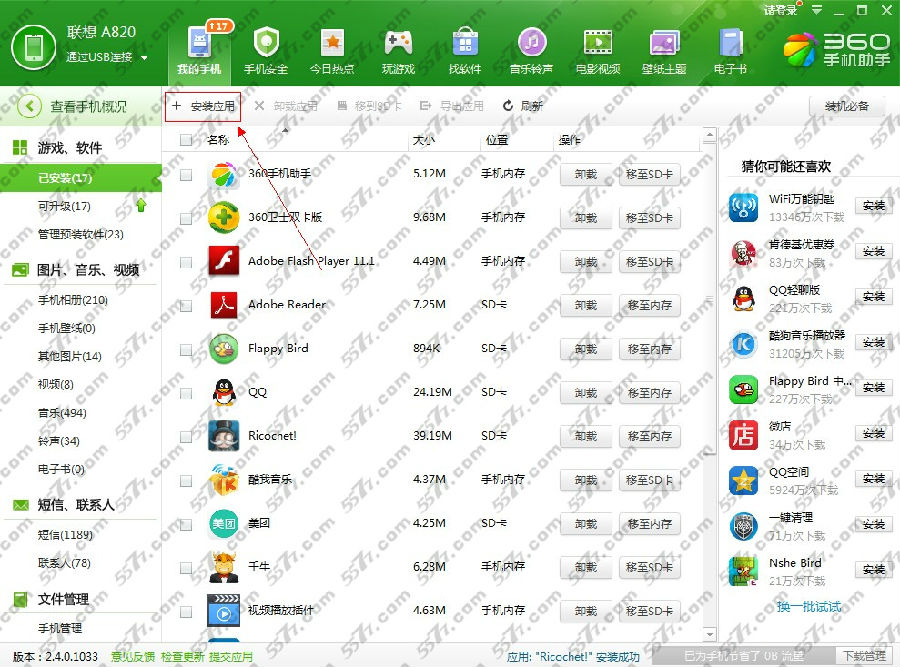The width and height of the screenshot is (900, 667).
Task: Click the 360手机助手 logo
Action: pyautogui.click(x=837, y=50)
